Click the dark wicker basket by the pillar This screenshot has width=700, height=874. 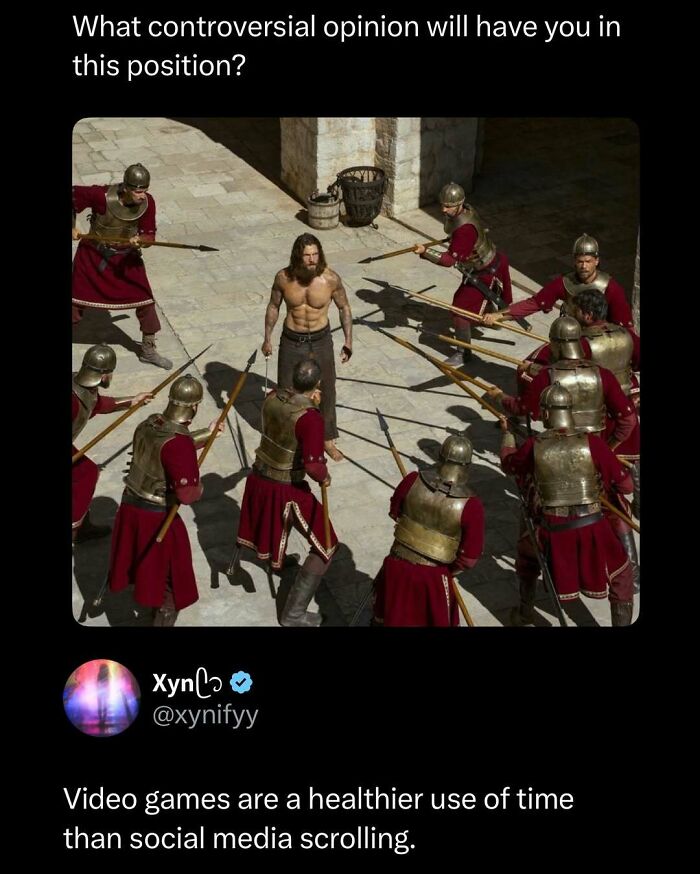coord(361,193)
